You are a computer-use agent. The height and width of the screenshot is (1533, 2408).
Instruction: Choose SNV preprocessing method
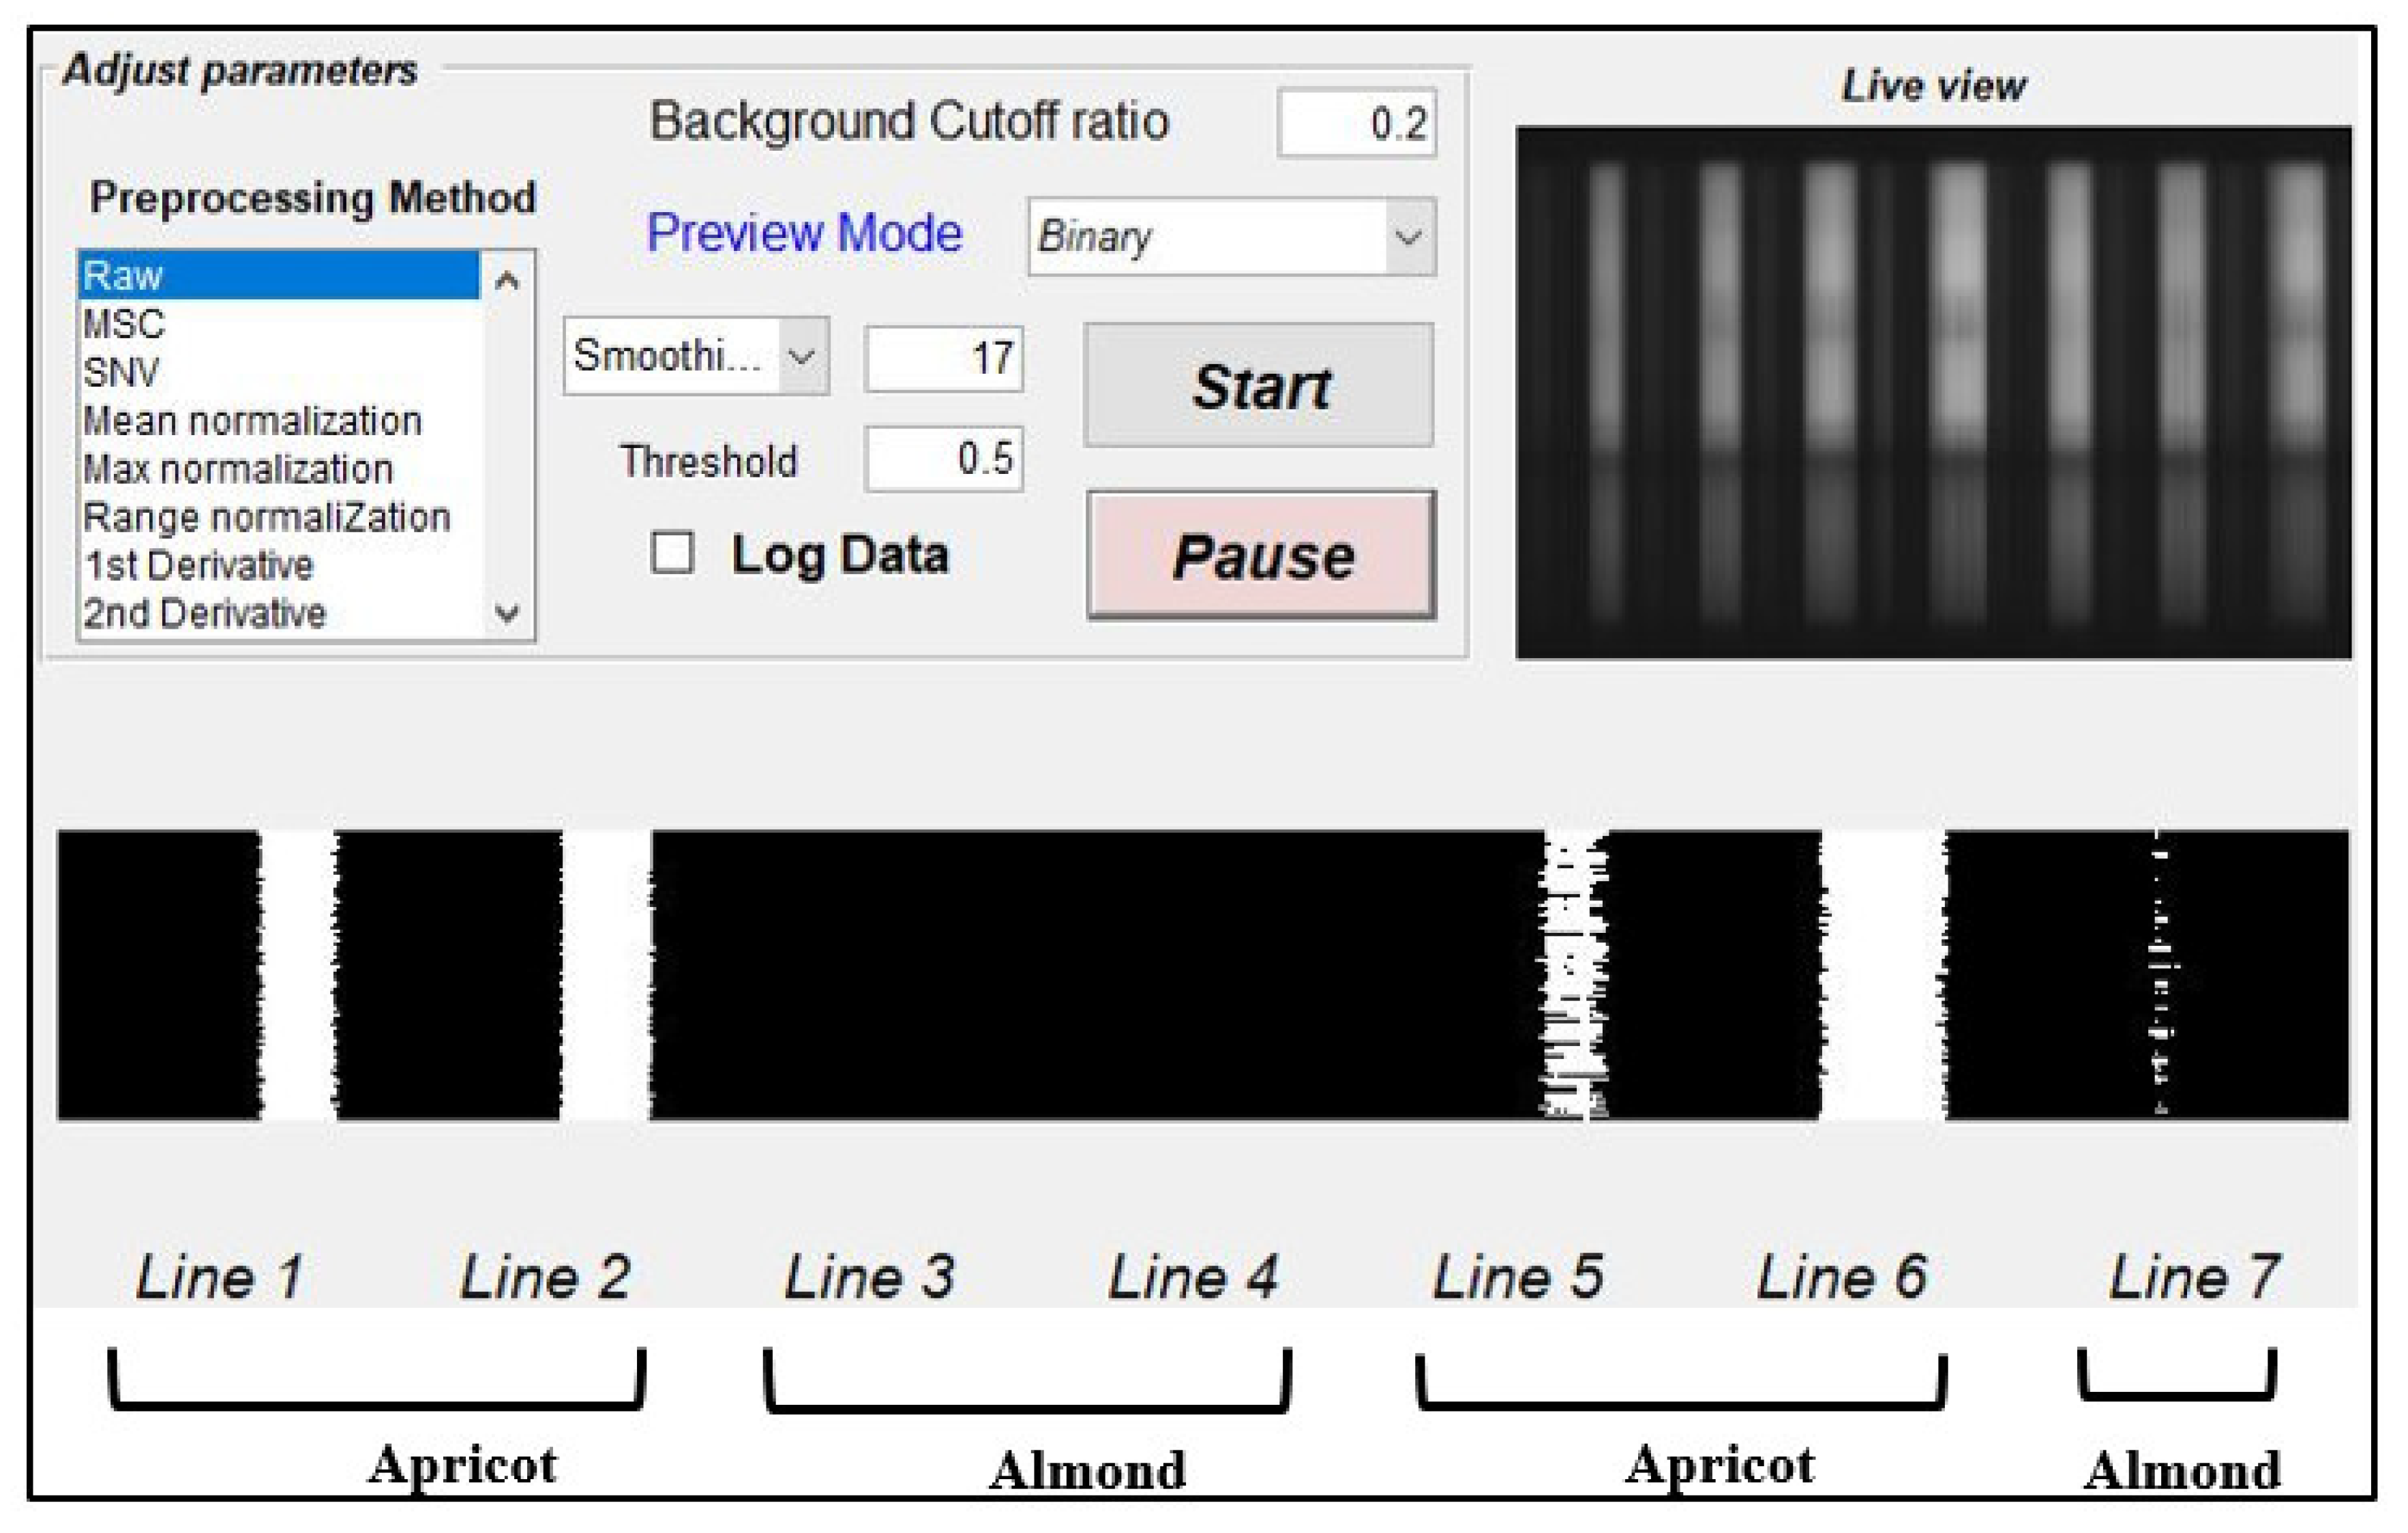tap(278, 372)
